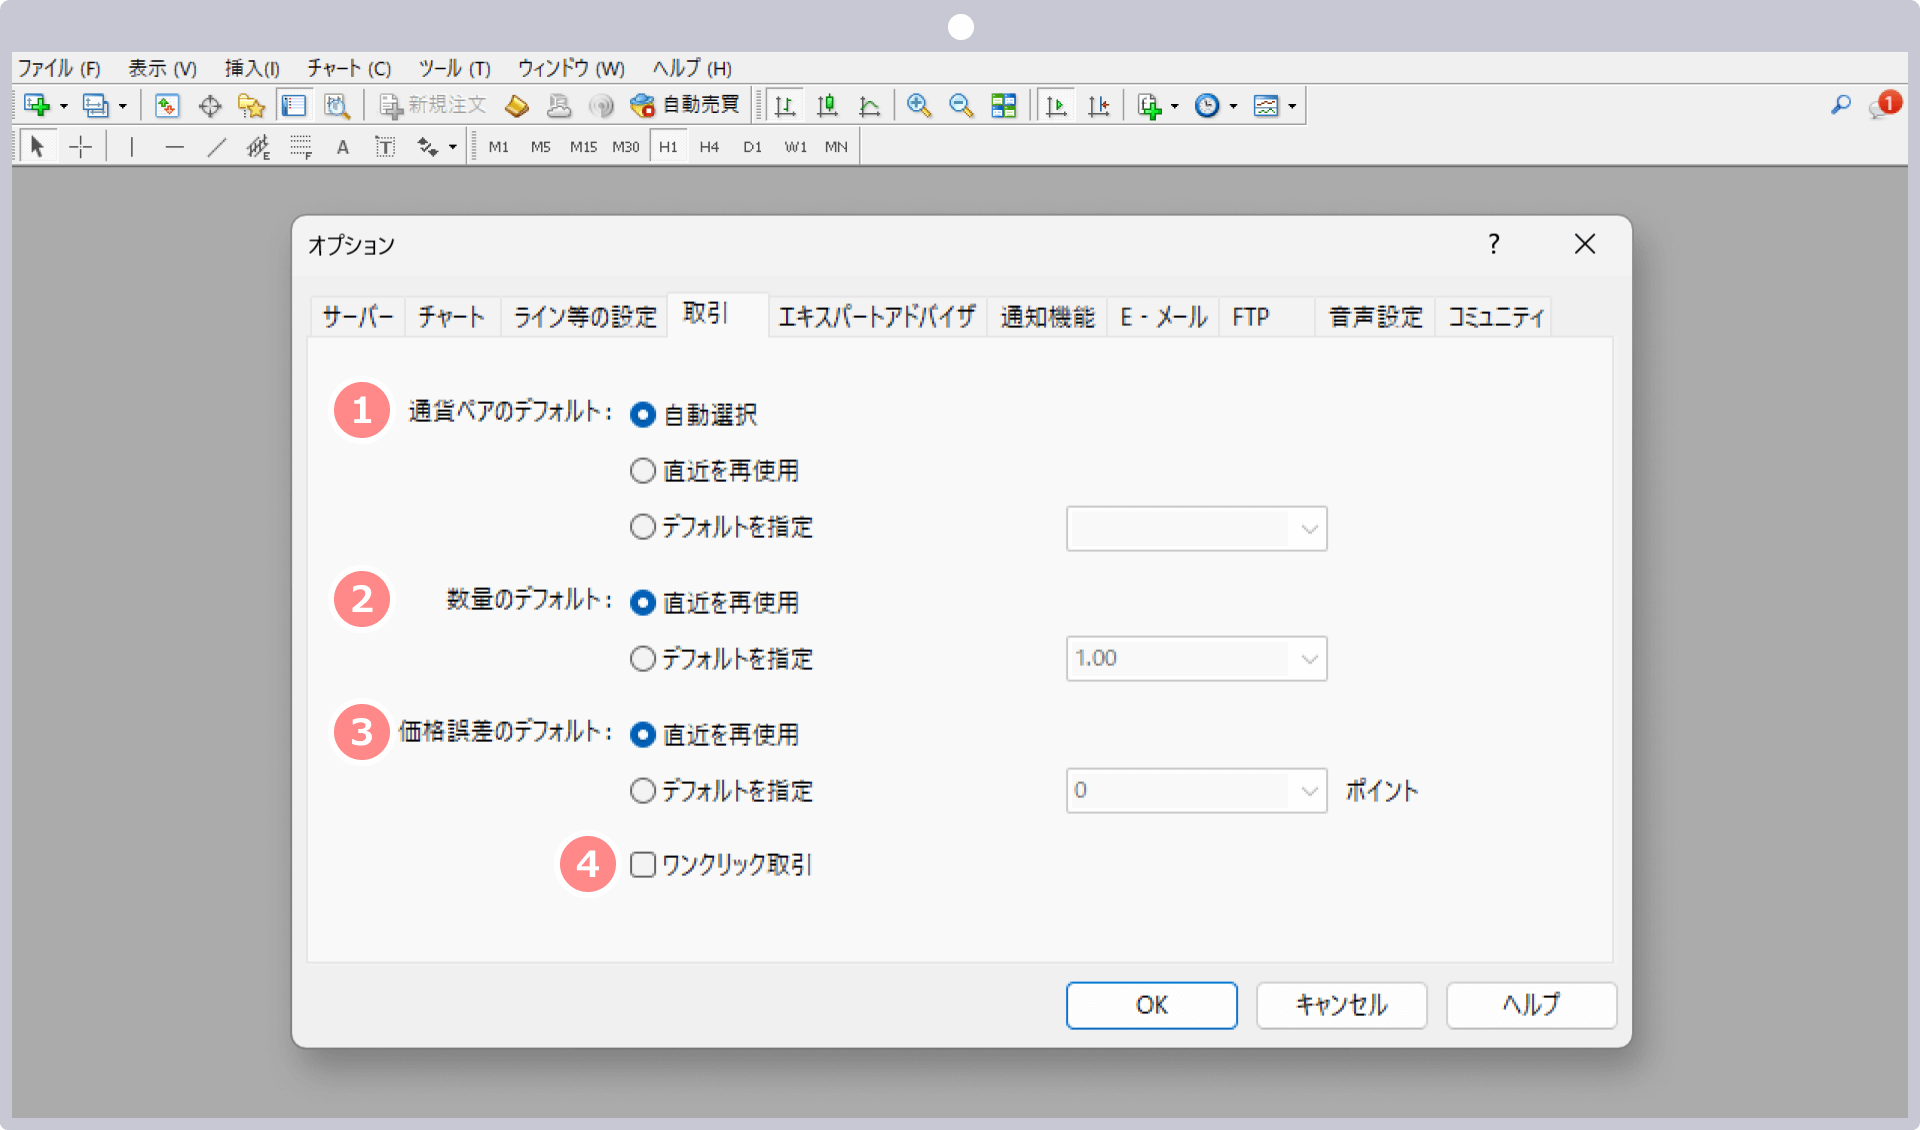
Task: Open the profiles icon in toolbar
Action: point(96,105)
